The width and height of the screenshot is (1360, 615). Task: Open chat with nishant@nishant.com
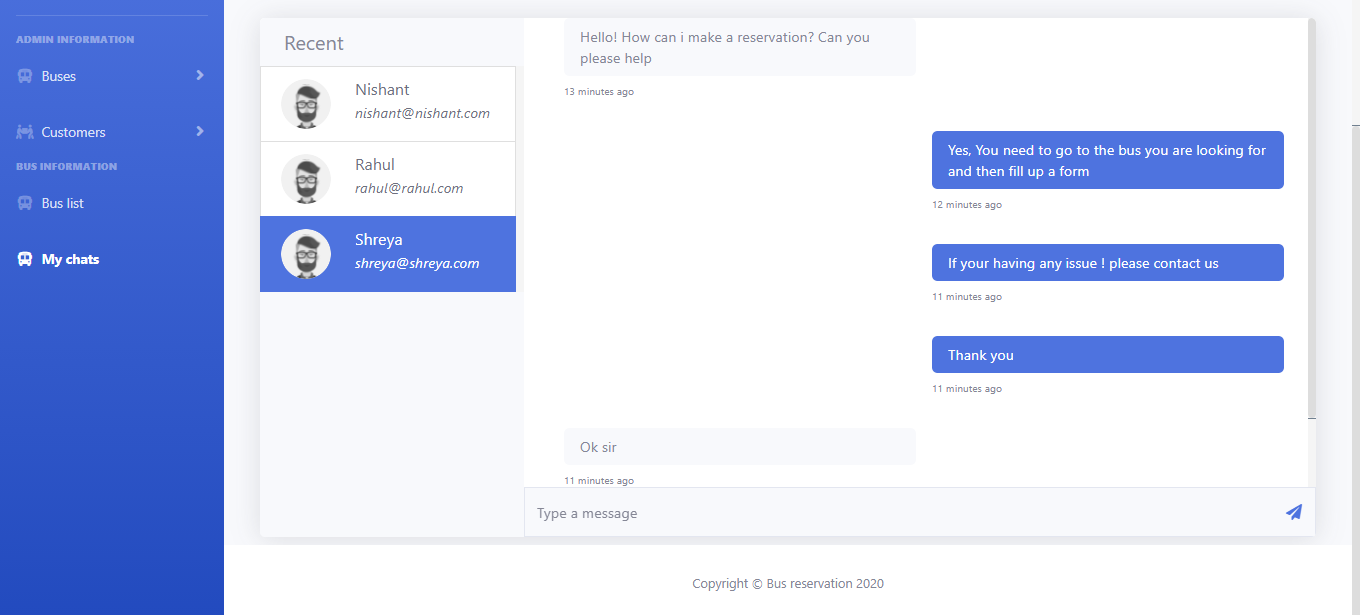(422, 113)
